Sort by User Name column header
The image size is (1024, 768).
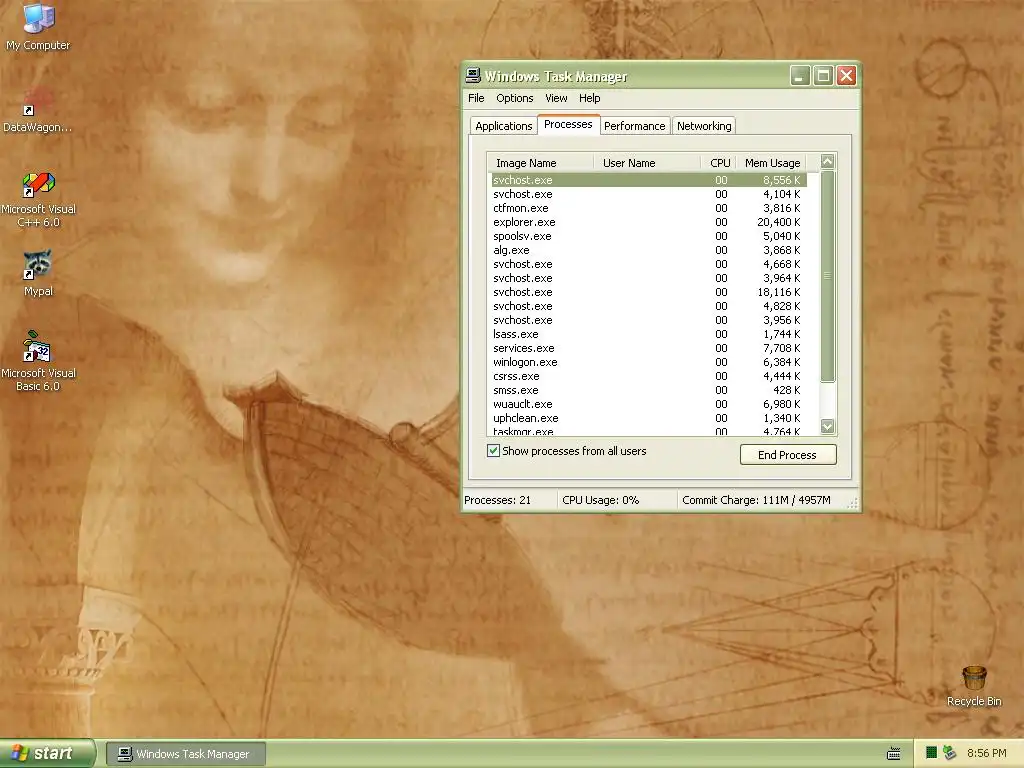pyautogui.click(x=647, y=163)
